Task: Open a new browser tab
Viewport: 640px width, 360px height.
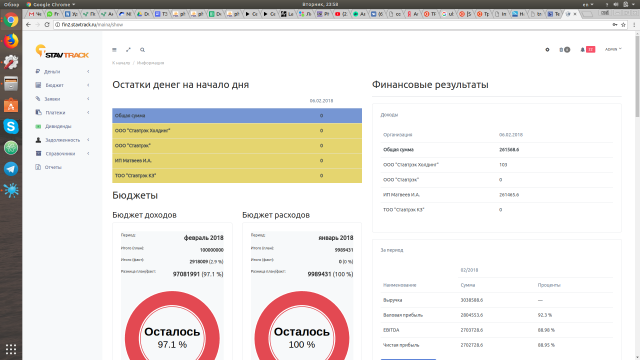Action: tap(587, 14)
